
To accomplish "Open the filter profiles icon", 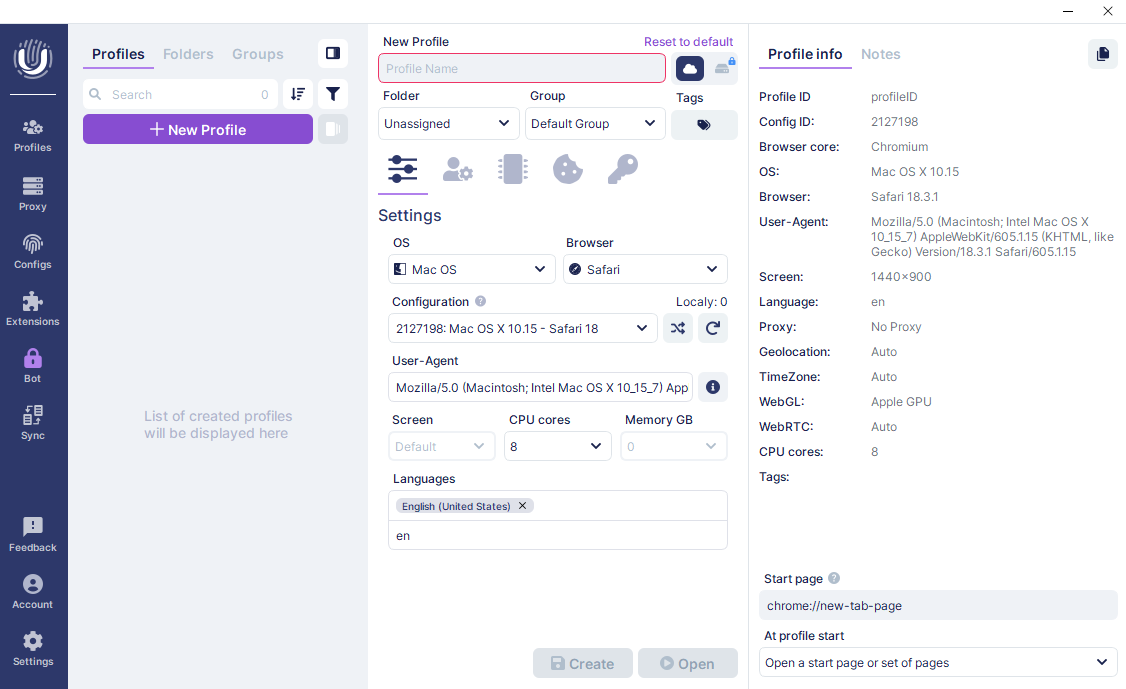I will pos(333,94).
